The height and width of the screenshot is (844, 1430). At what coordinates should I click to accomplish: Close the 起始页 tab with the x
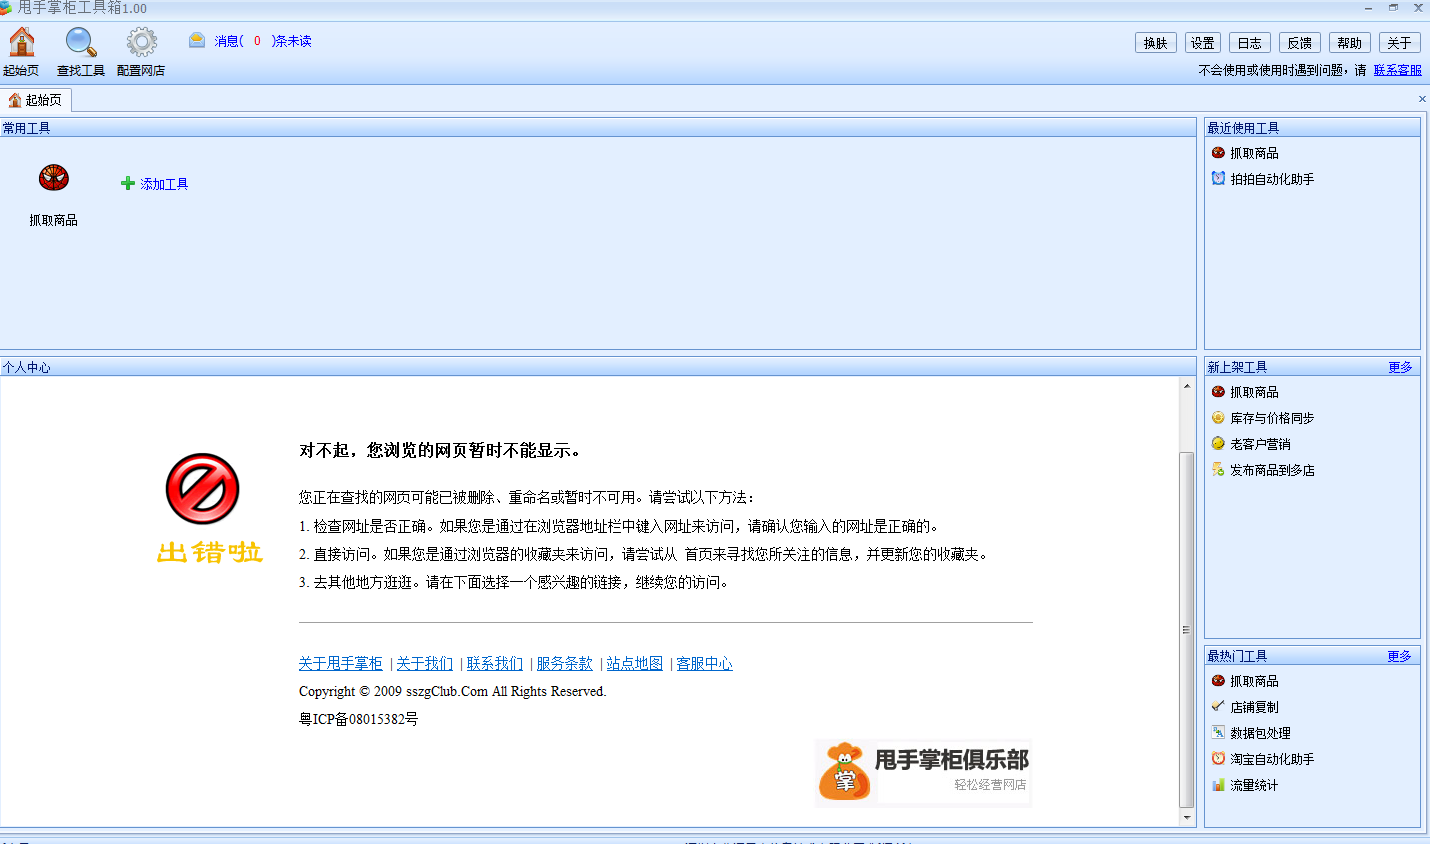tap(1422, 99)
